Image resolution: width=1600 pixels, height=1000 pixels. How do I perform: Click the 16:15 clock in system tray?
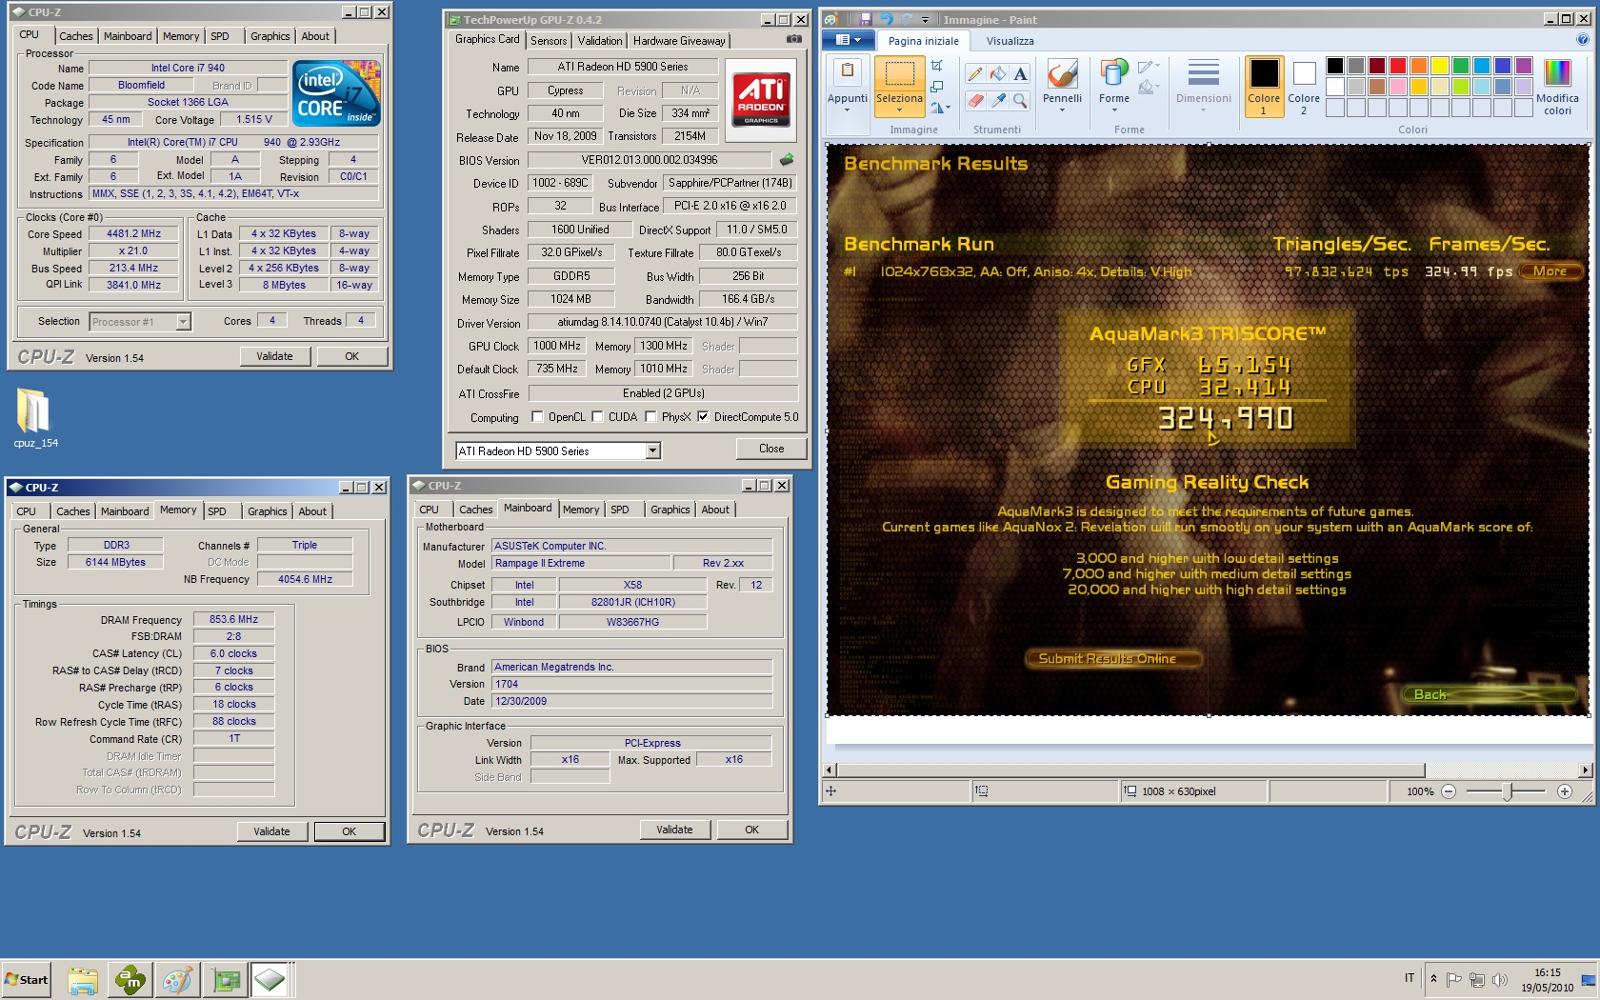[1547, 972]
